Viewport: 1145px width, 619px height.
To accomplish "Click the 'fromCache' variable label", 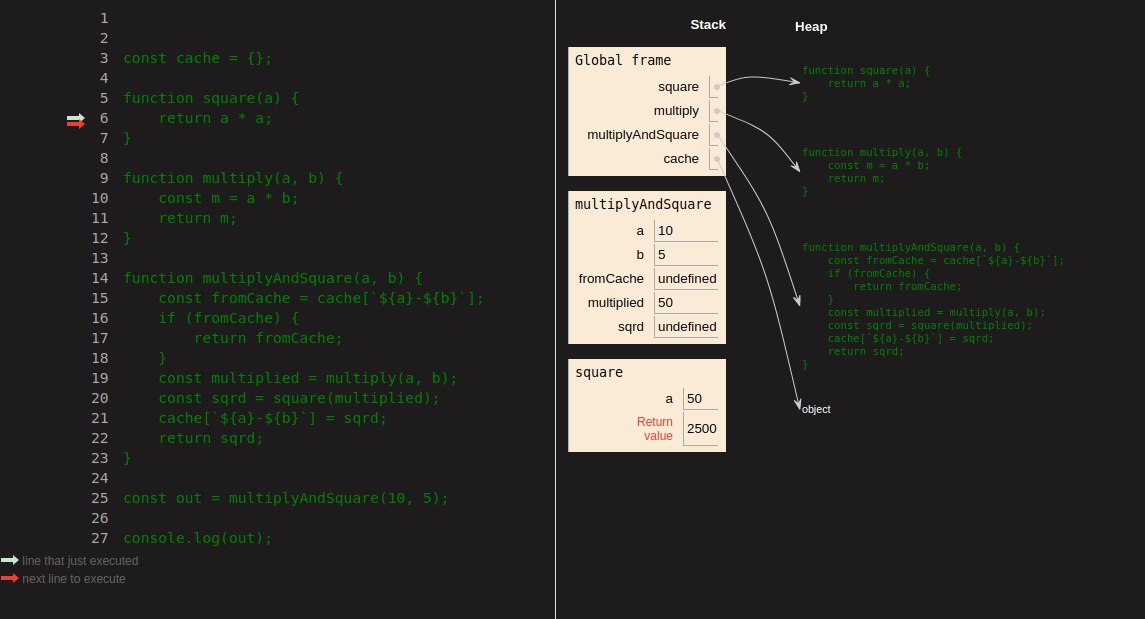I will click(610, 279).
